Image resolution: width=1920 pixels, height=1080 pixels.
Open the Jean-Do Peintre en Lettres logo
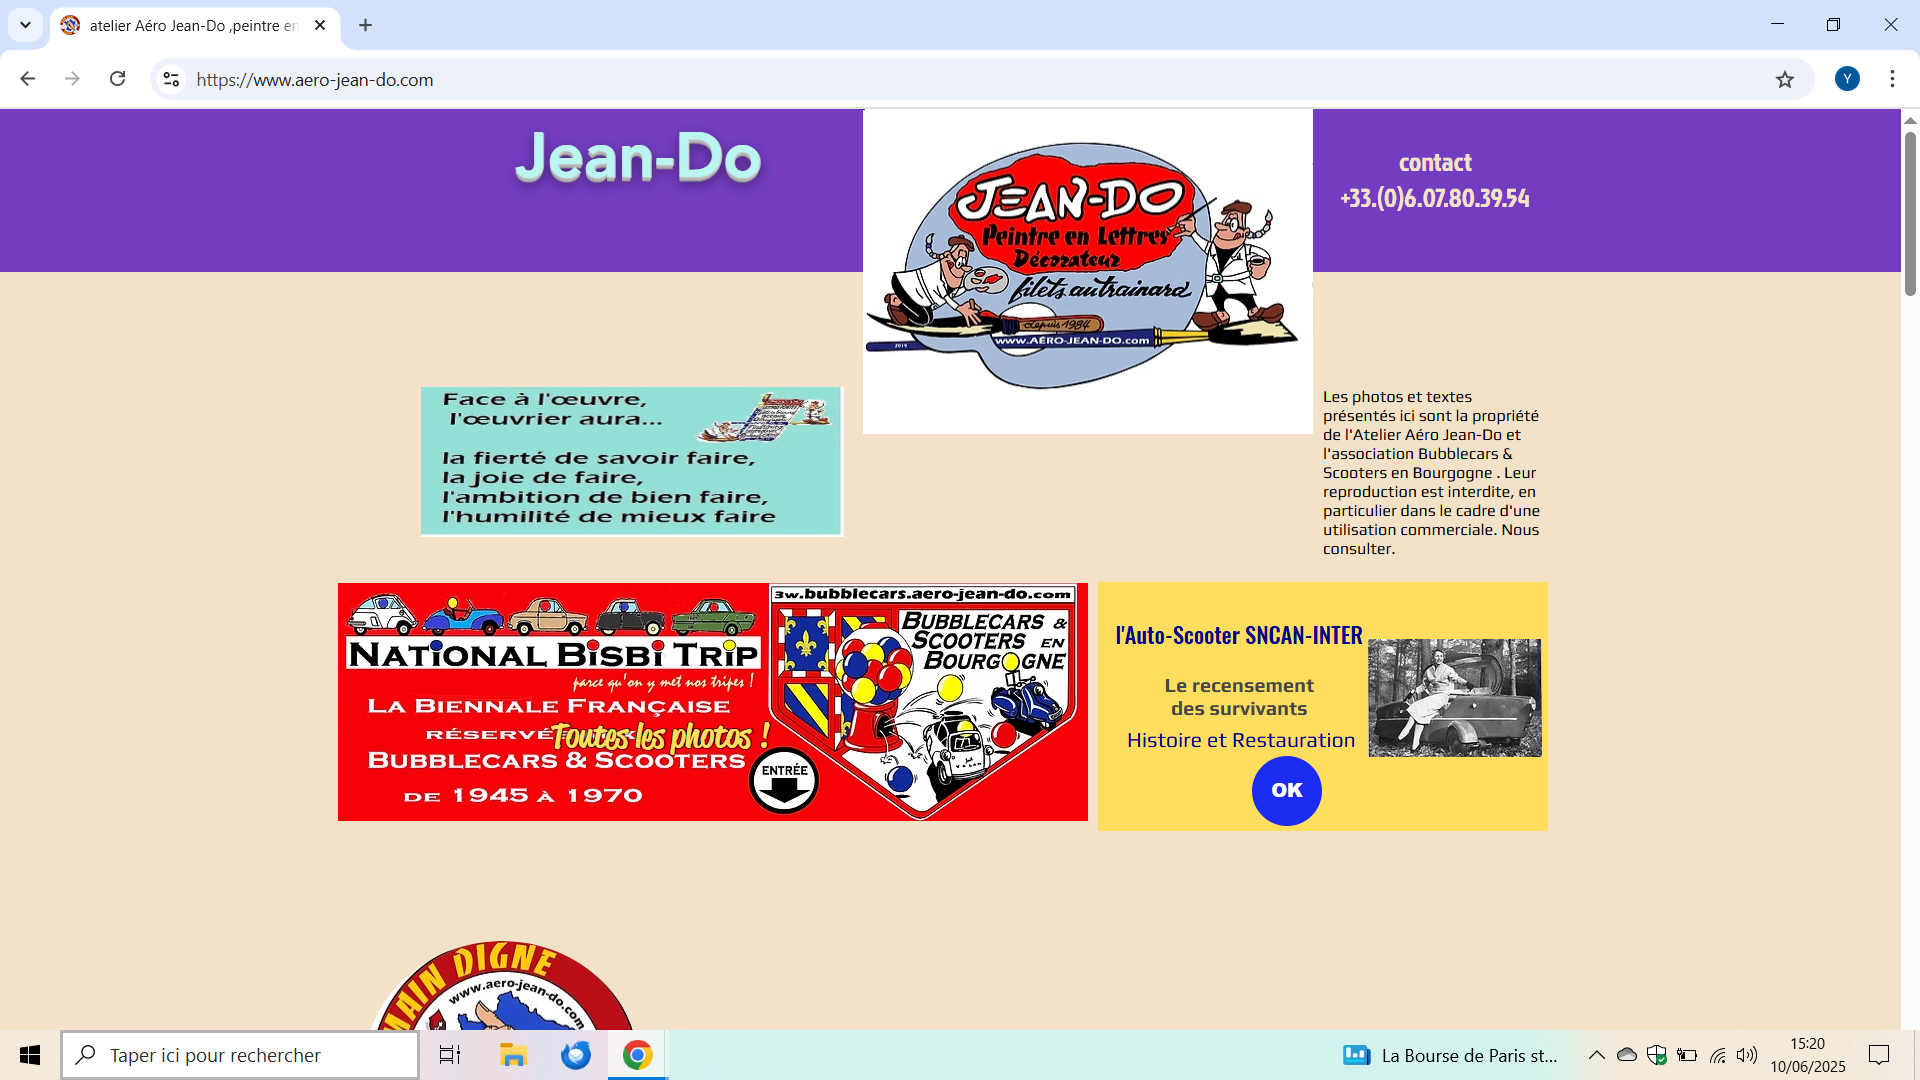(1088, 271)
